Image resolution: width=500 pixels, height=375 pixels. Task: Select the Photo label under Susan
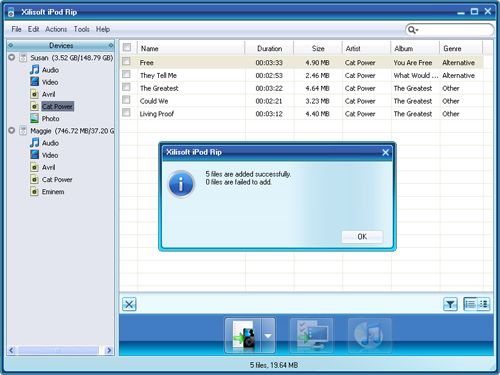50,118
